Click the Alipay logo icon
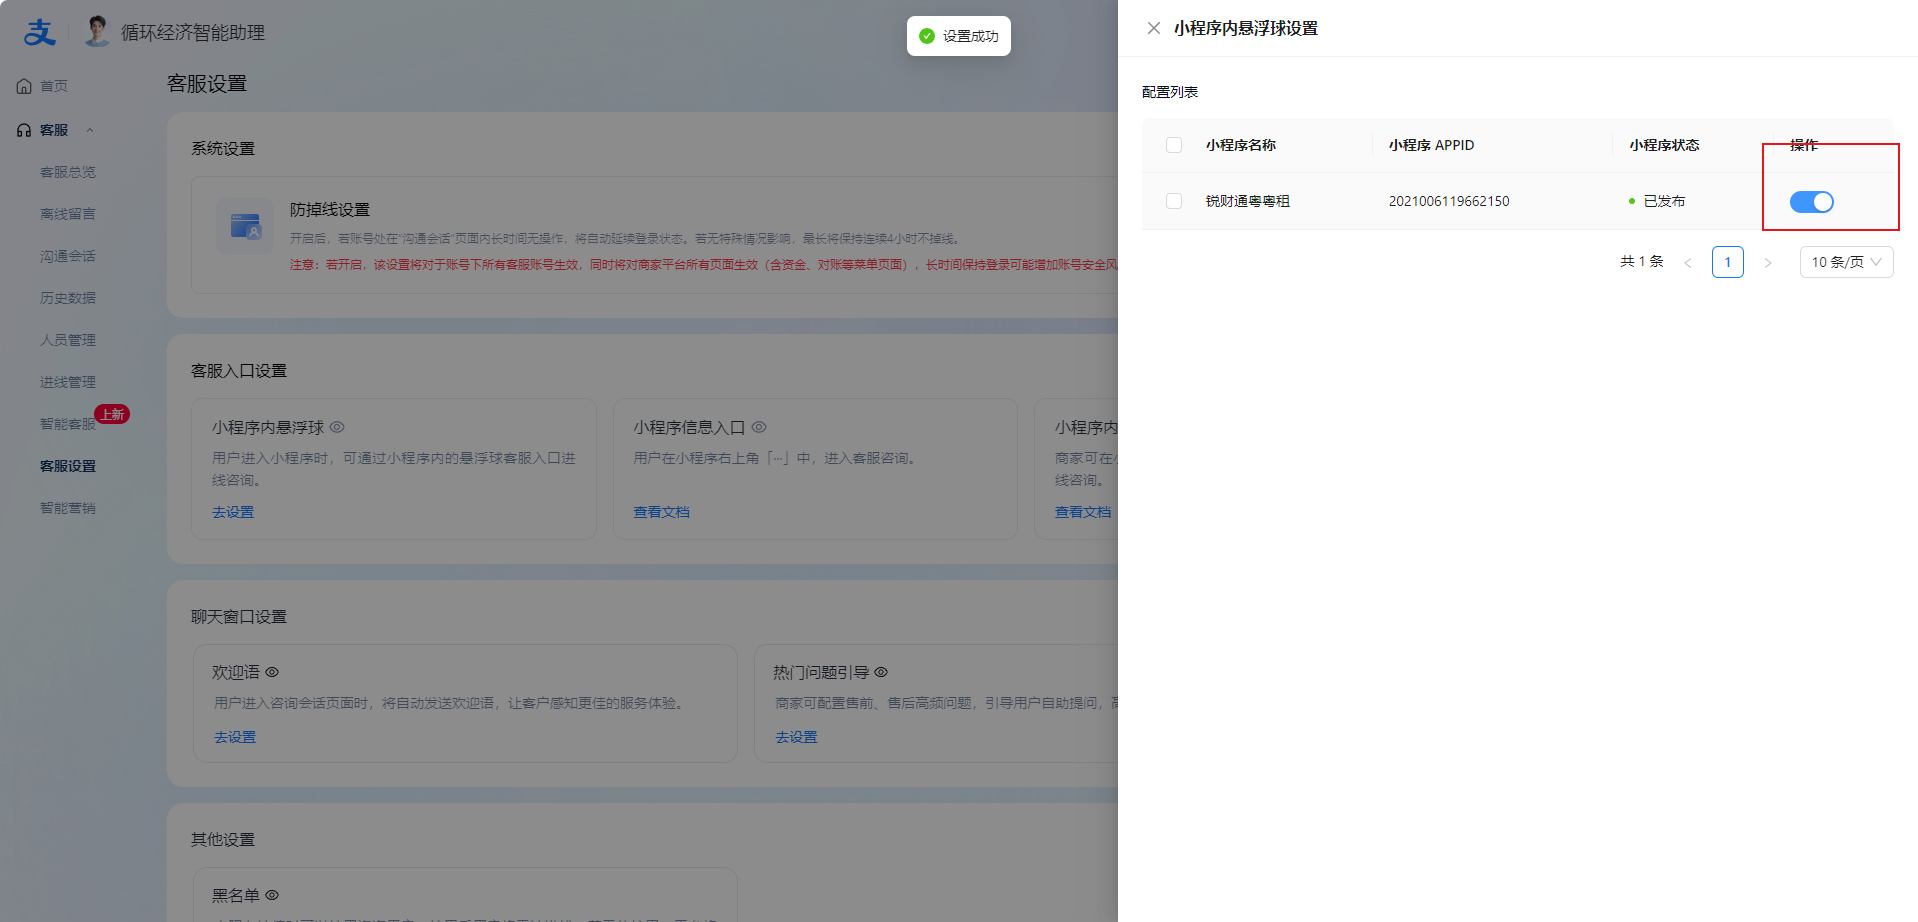Viewport: 1918px width, 922px height. tap(39, 32)
